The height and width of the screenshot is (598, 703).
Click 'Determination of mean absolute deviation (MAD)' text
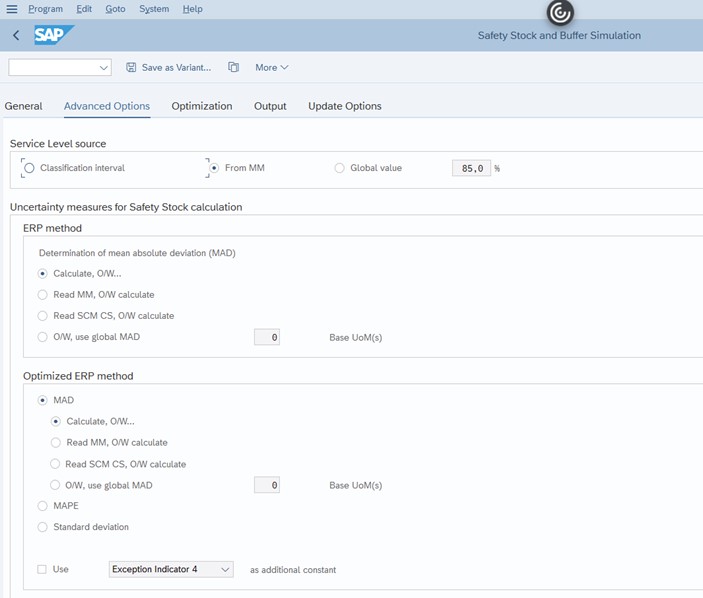[x=137, y=253]
